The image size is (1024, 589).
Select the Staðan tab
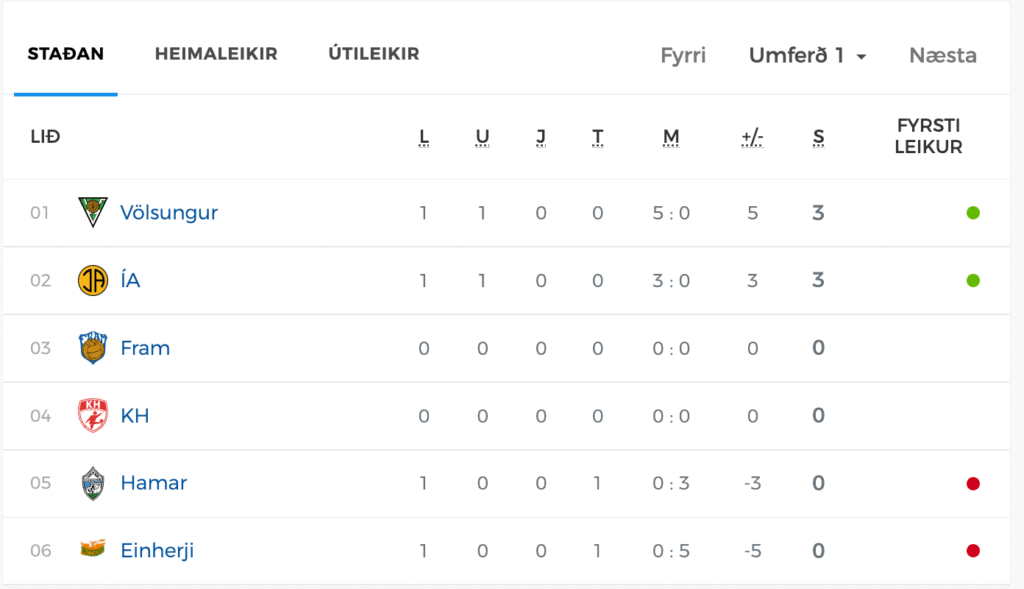65,54
